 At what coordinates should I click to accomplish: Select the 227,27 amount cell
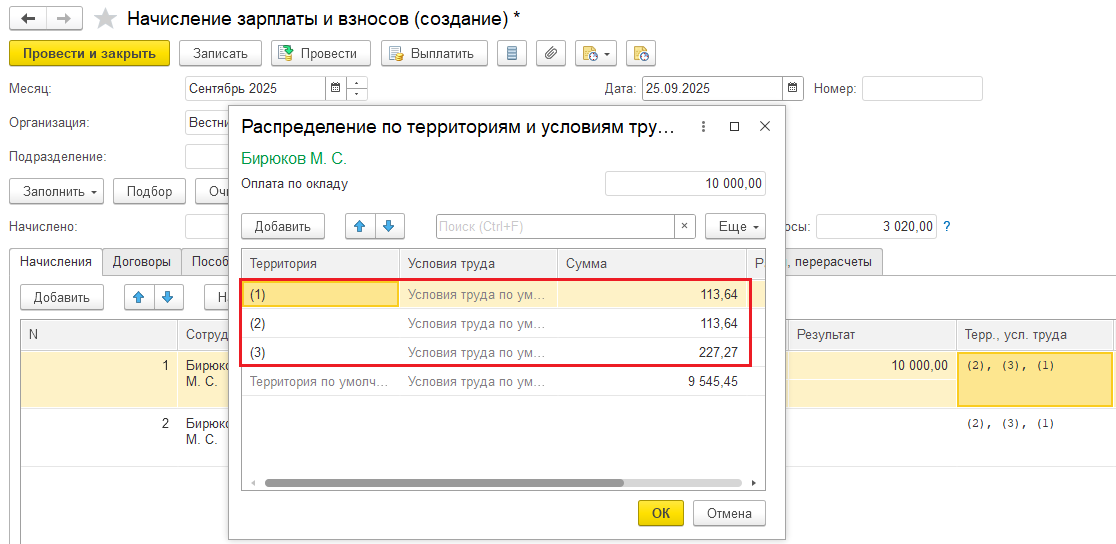tap(651, 352)
